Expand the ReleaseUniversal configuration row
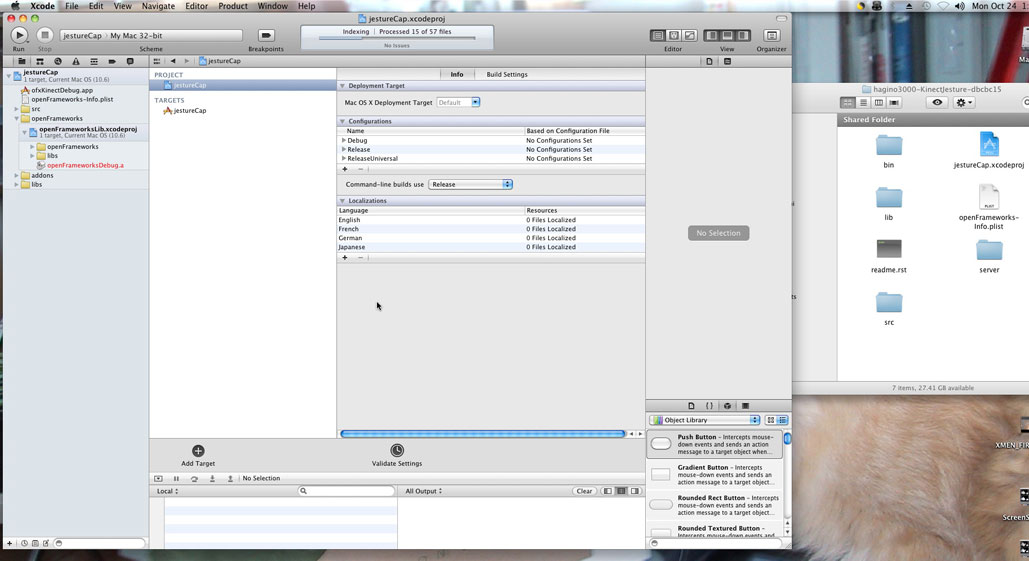 343,159
